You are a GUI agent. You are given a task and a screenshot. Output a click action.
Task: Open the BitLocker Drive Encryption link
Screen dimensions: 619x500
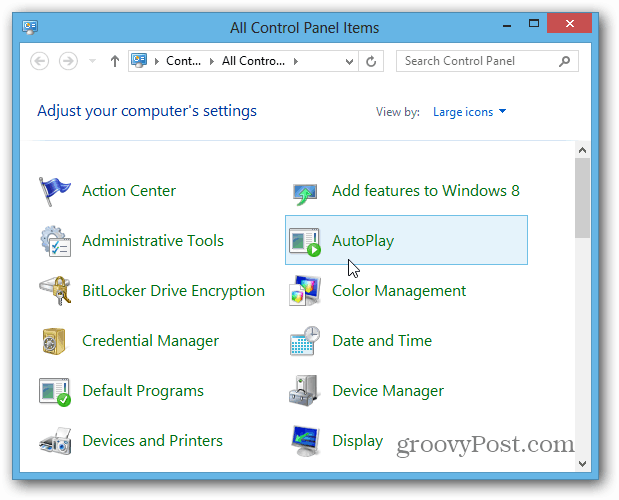(x=173, y=291)
